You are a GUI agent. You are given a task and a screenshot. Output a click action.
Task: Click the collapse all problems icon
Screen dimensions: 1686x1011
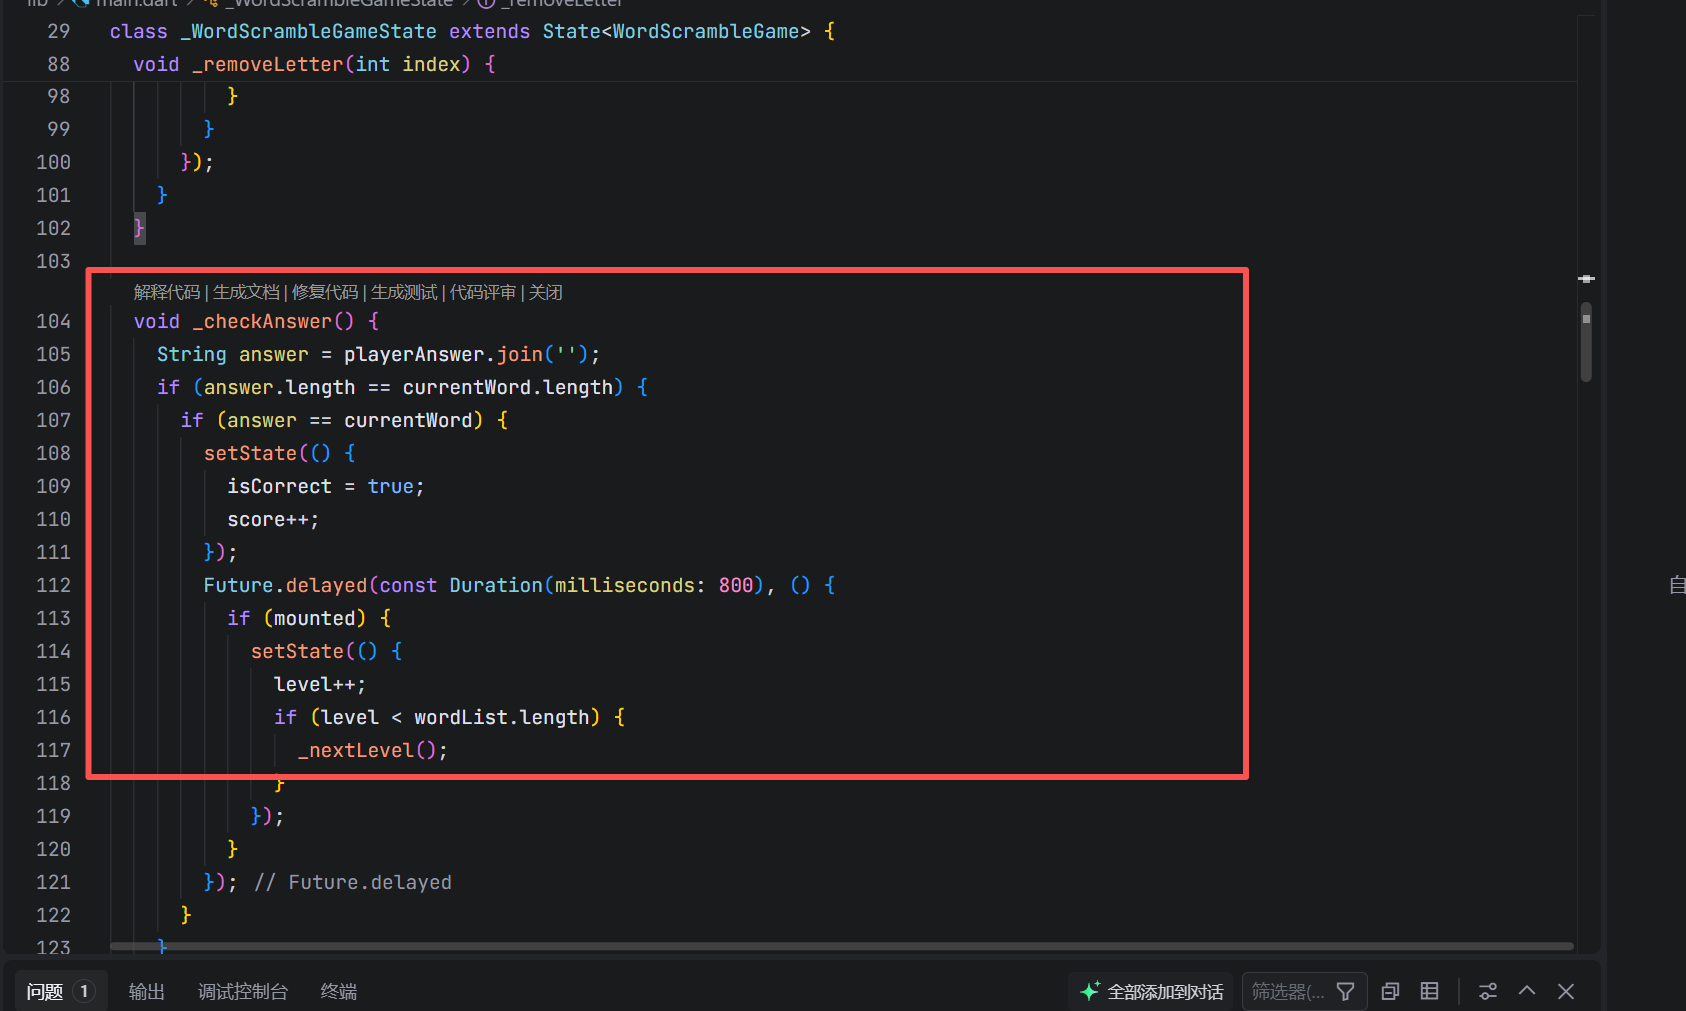pos(1390,991)
